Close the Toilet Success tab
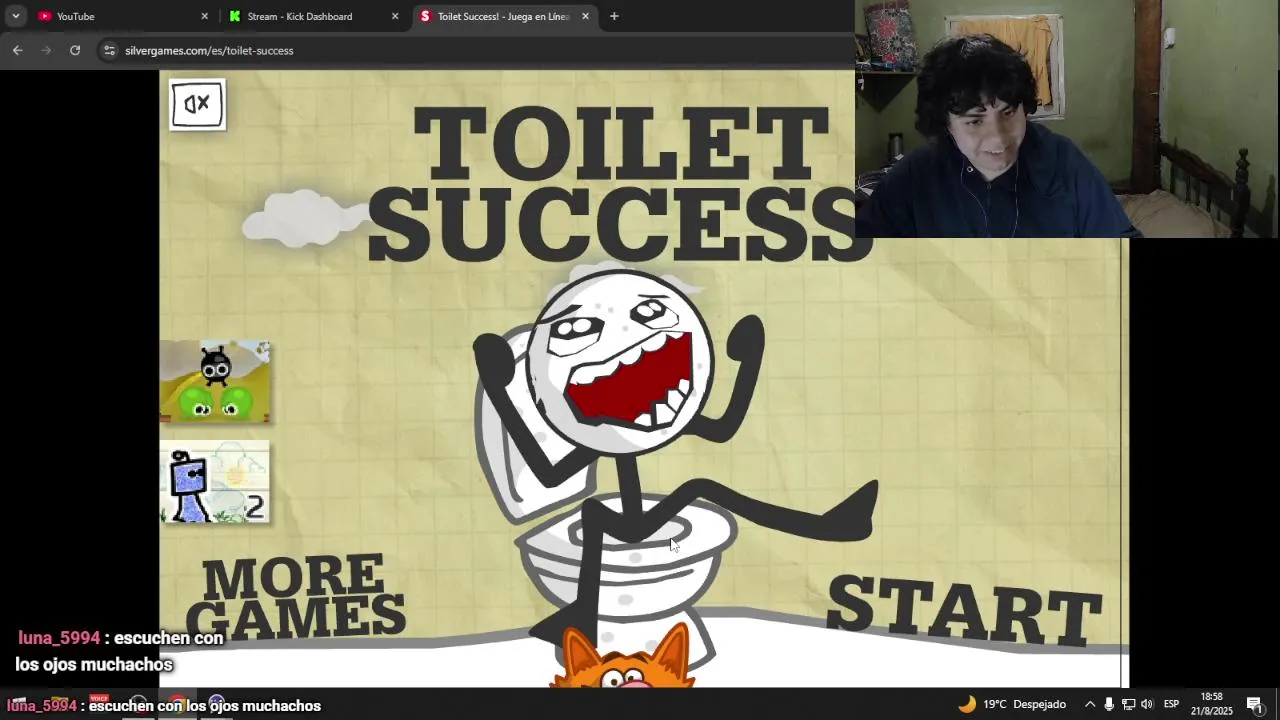 coord(585,16)
